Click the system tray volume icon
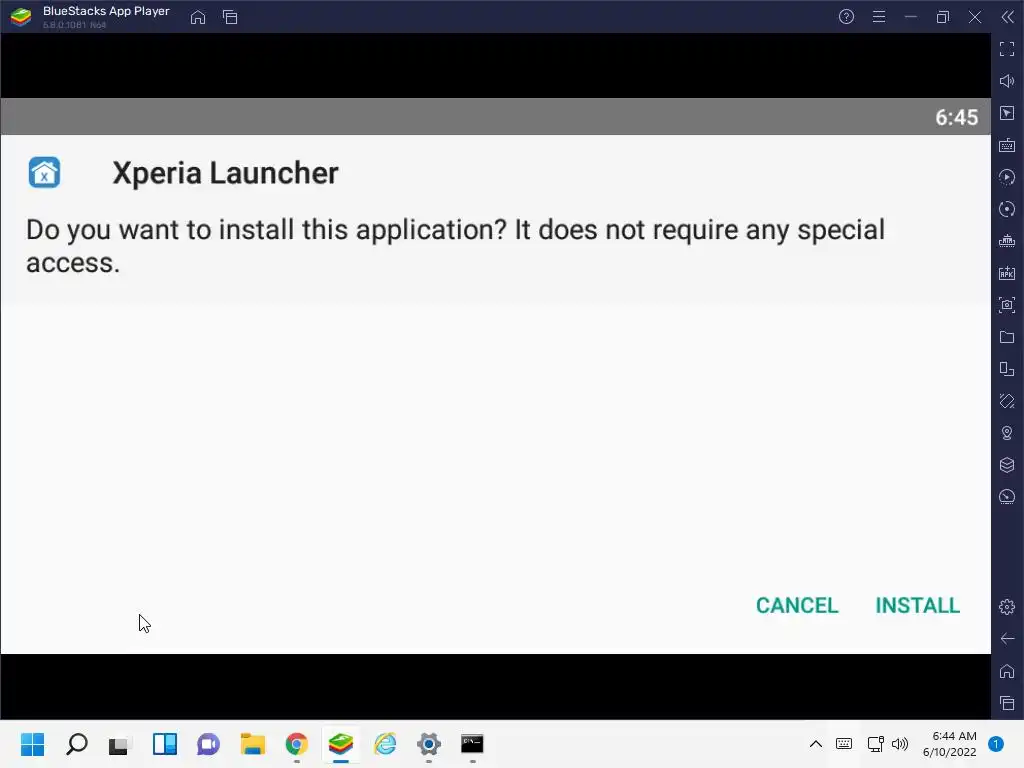The height and width of the screenshot is (768, 1024). point(900,744)
